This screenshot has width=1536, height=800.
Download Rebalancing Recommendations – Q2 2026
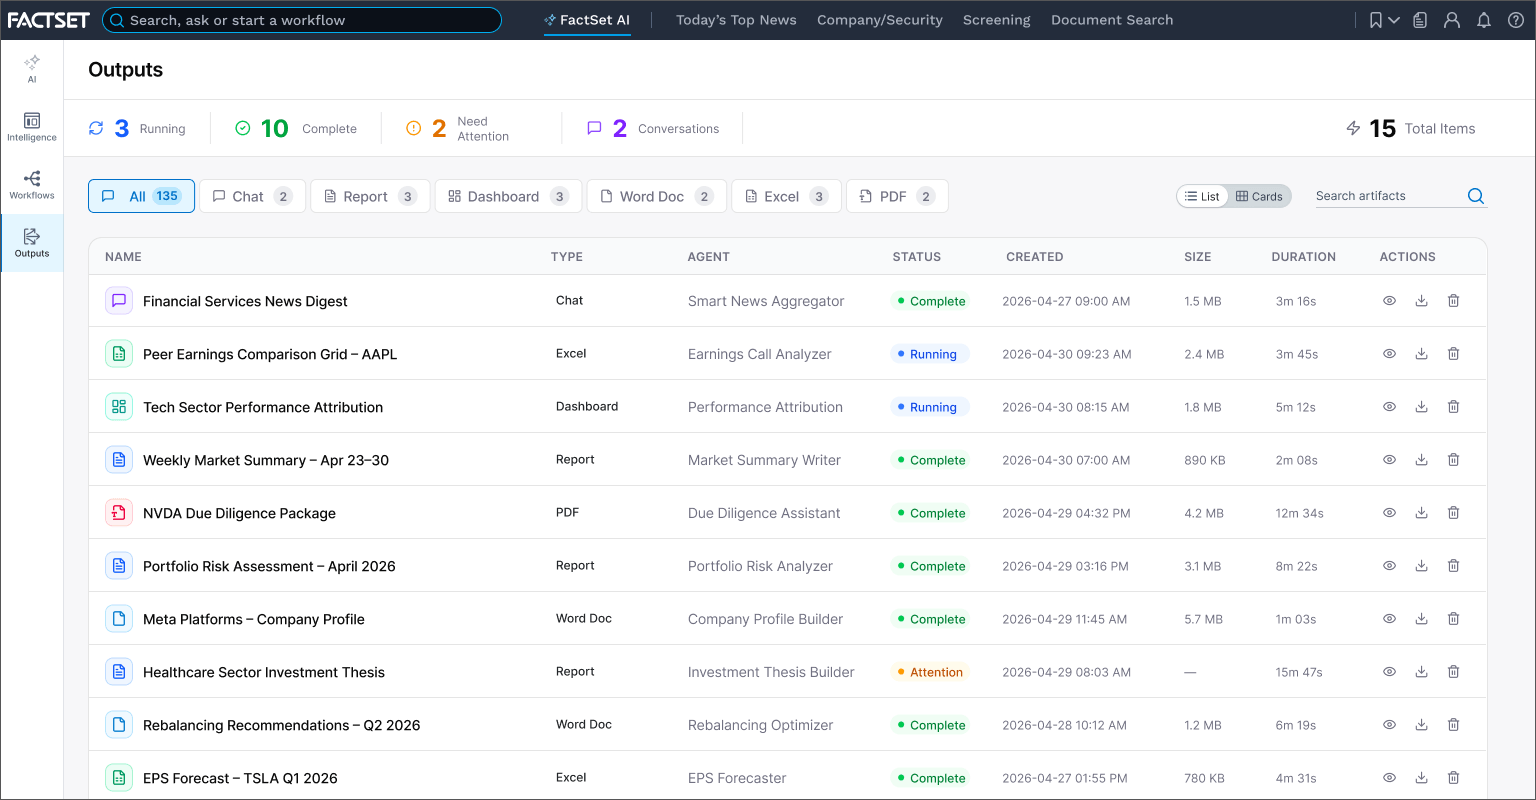click(x=1421, y=724)
